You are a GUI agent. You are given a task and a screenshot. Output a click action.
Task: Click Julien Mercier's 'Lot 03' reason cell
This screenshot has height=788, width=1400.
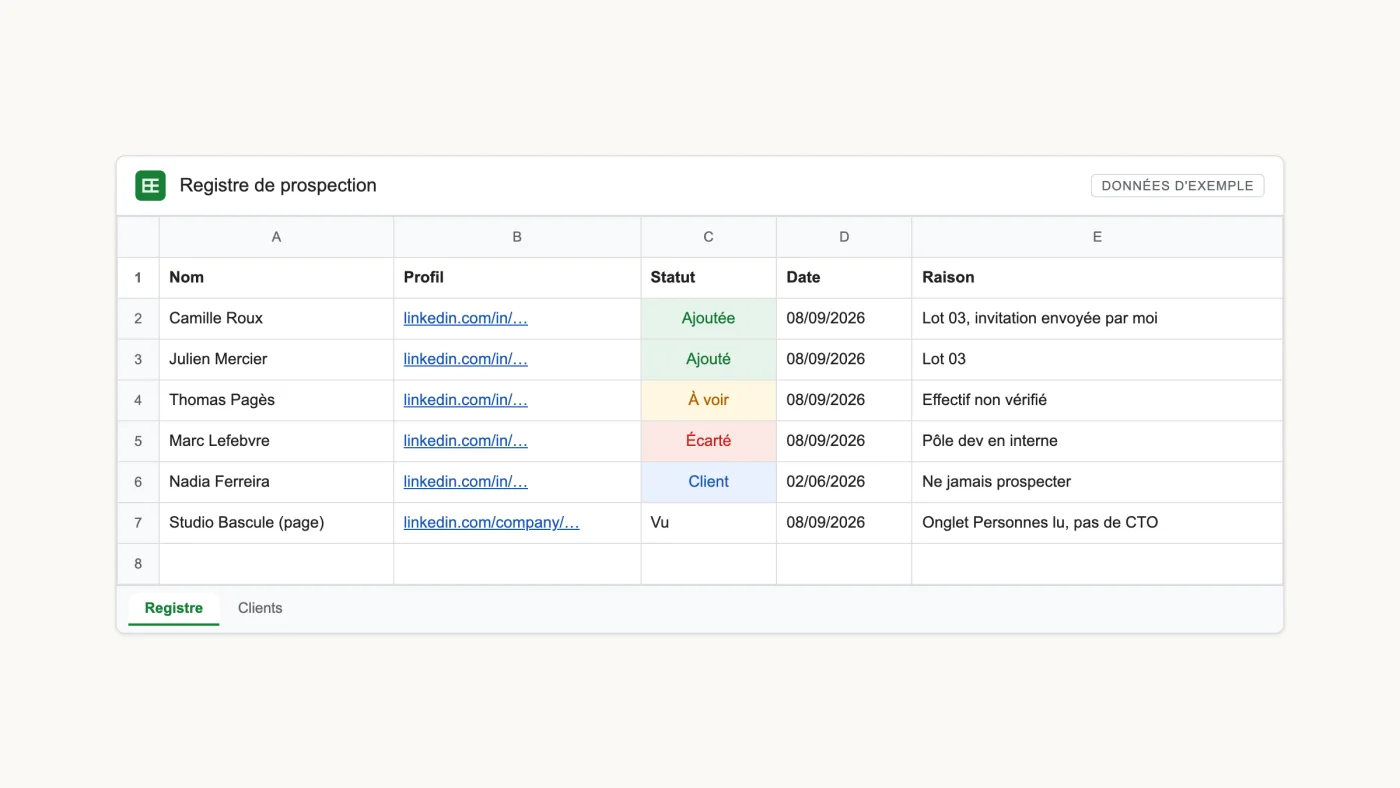pos(1097,360)
